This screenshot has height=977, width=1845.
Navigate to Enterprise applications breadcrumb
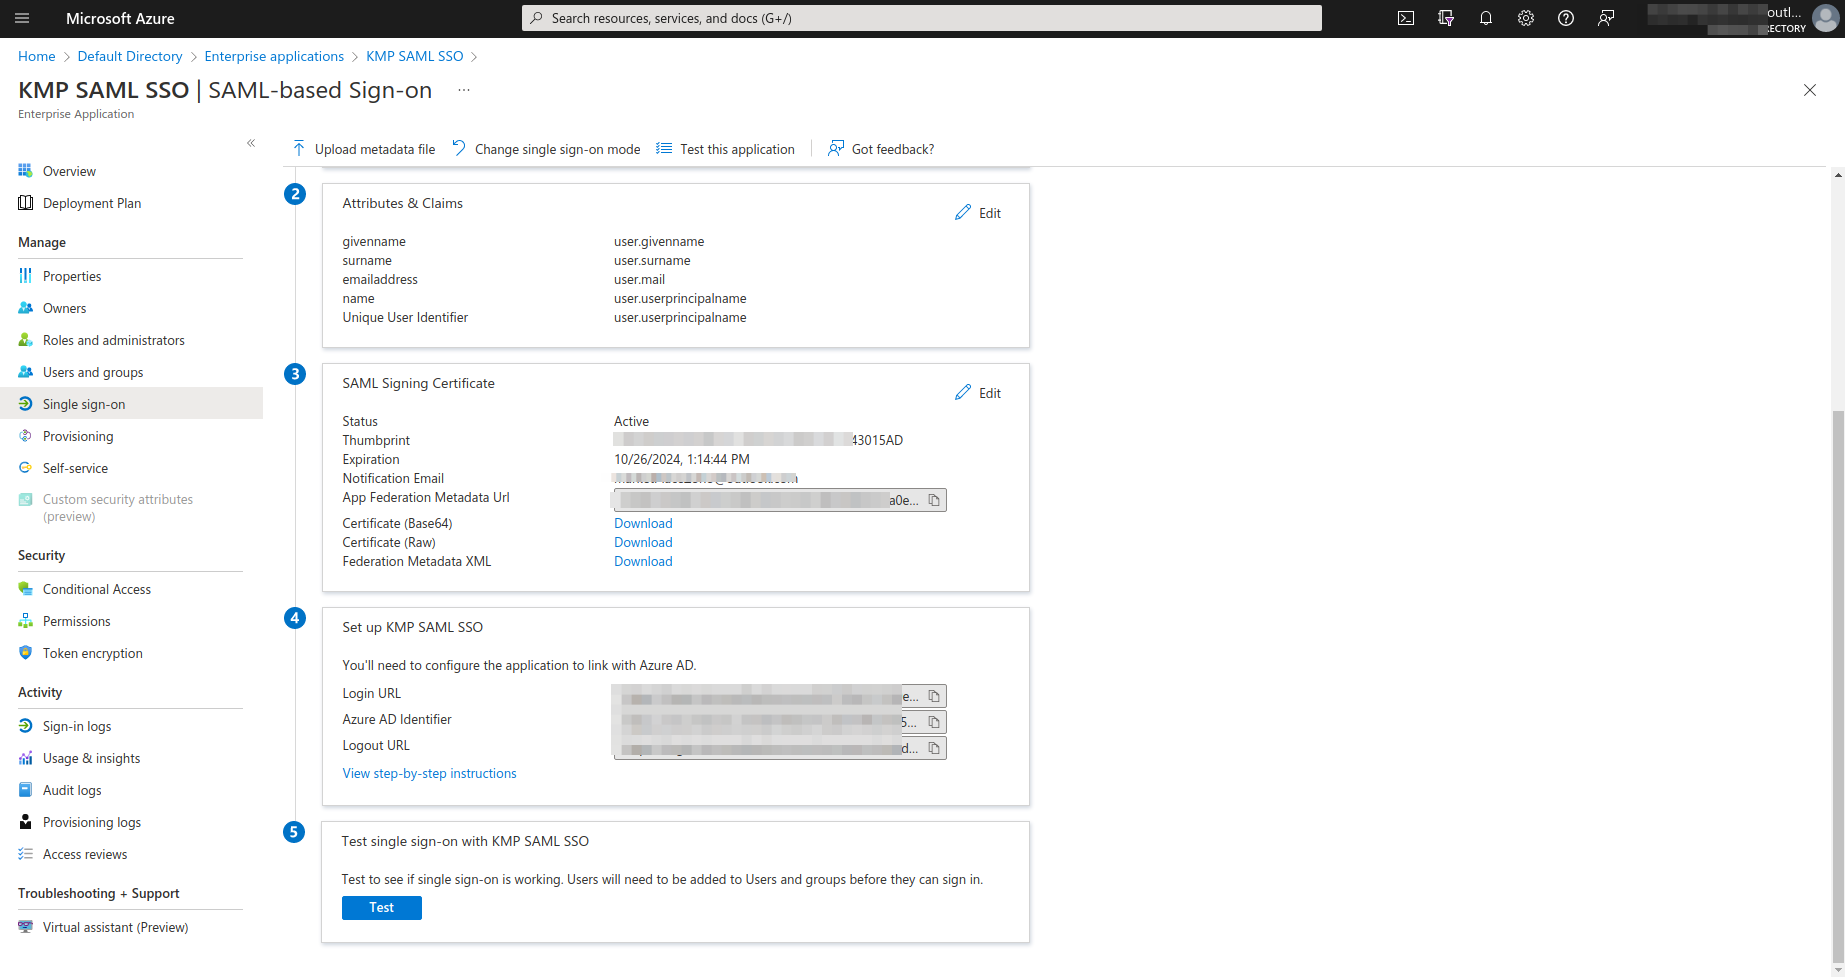point(274,56)
